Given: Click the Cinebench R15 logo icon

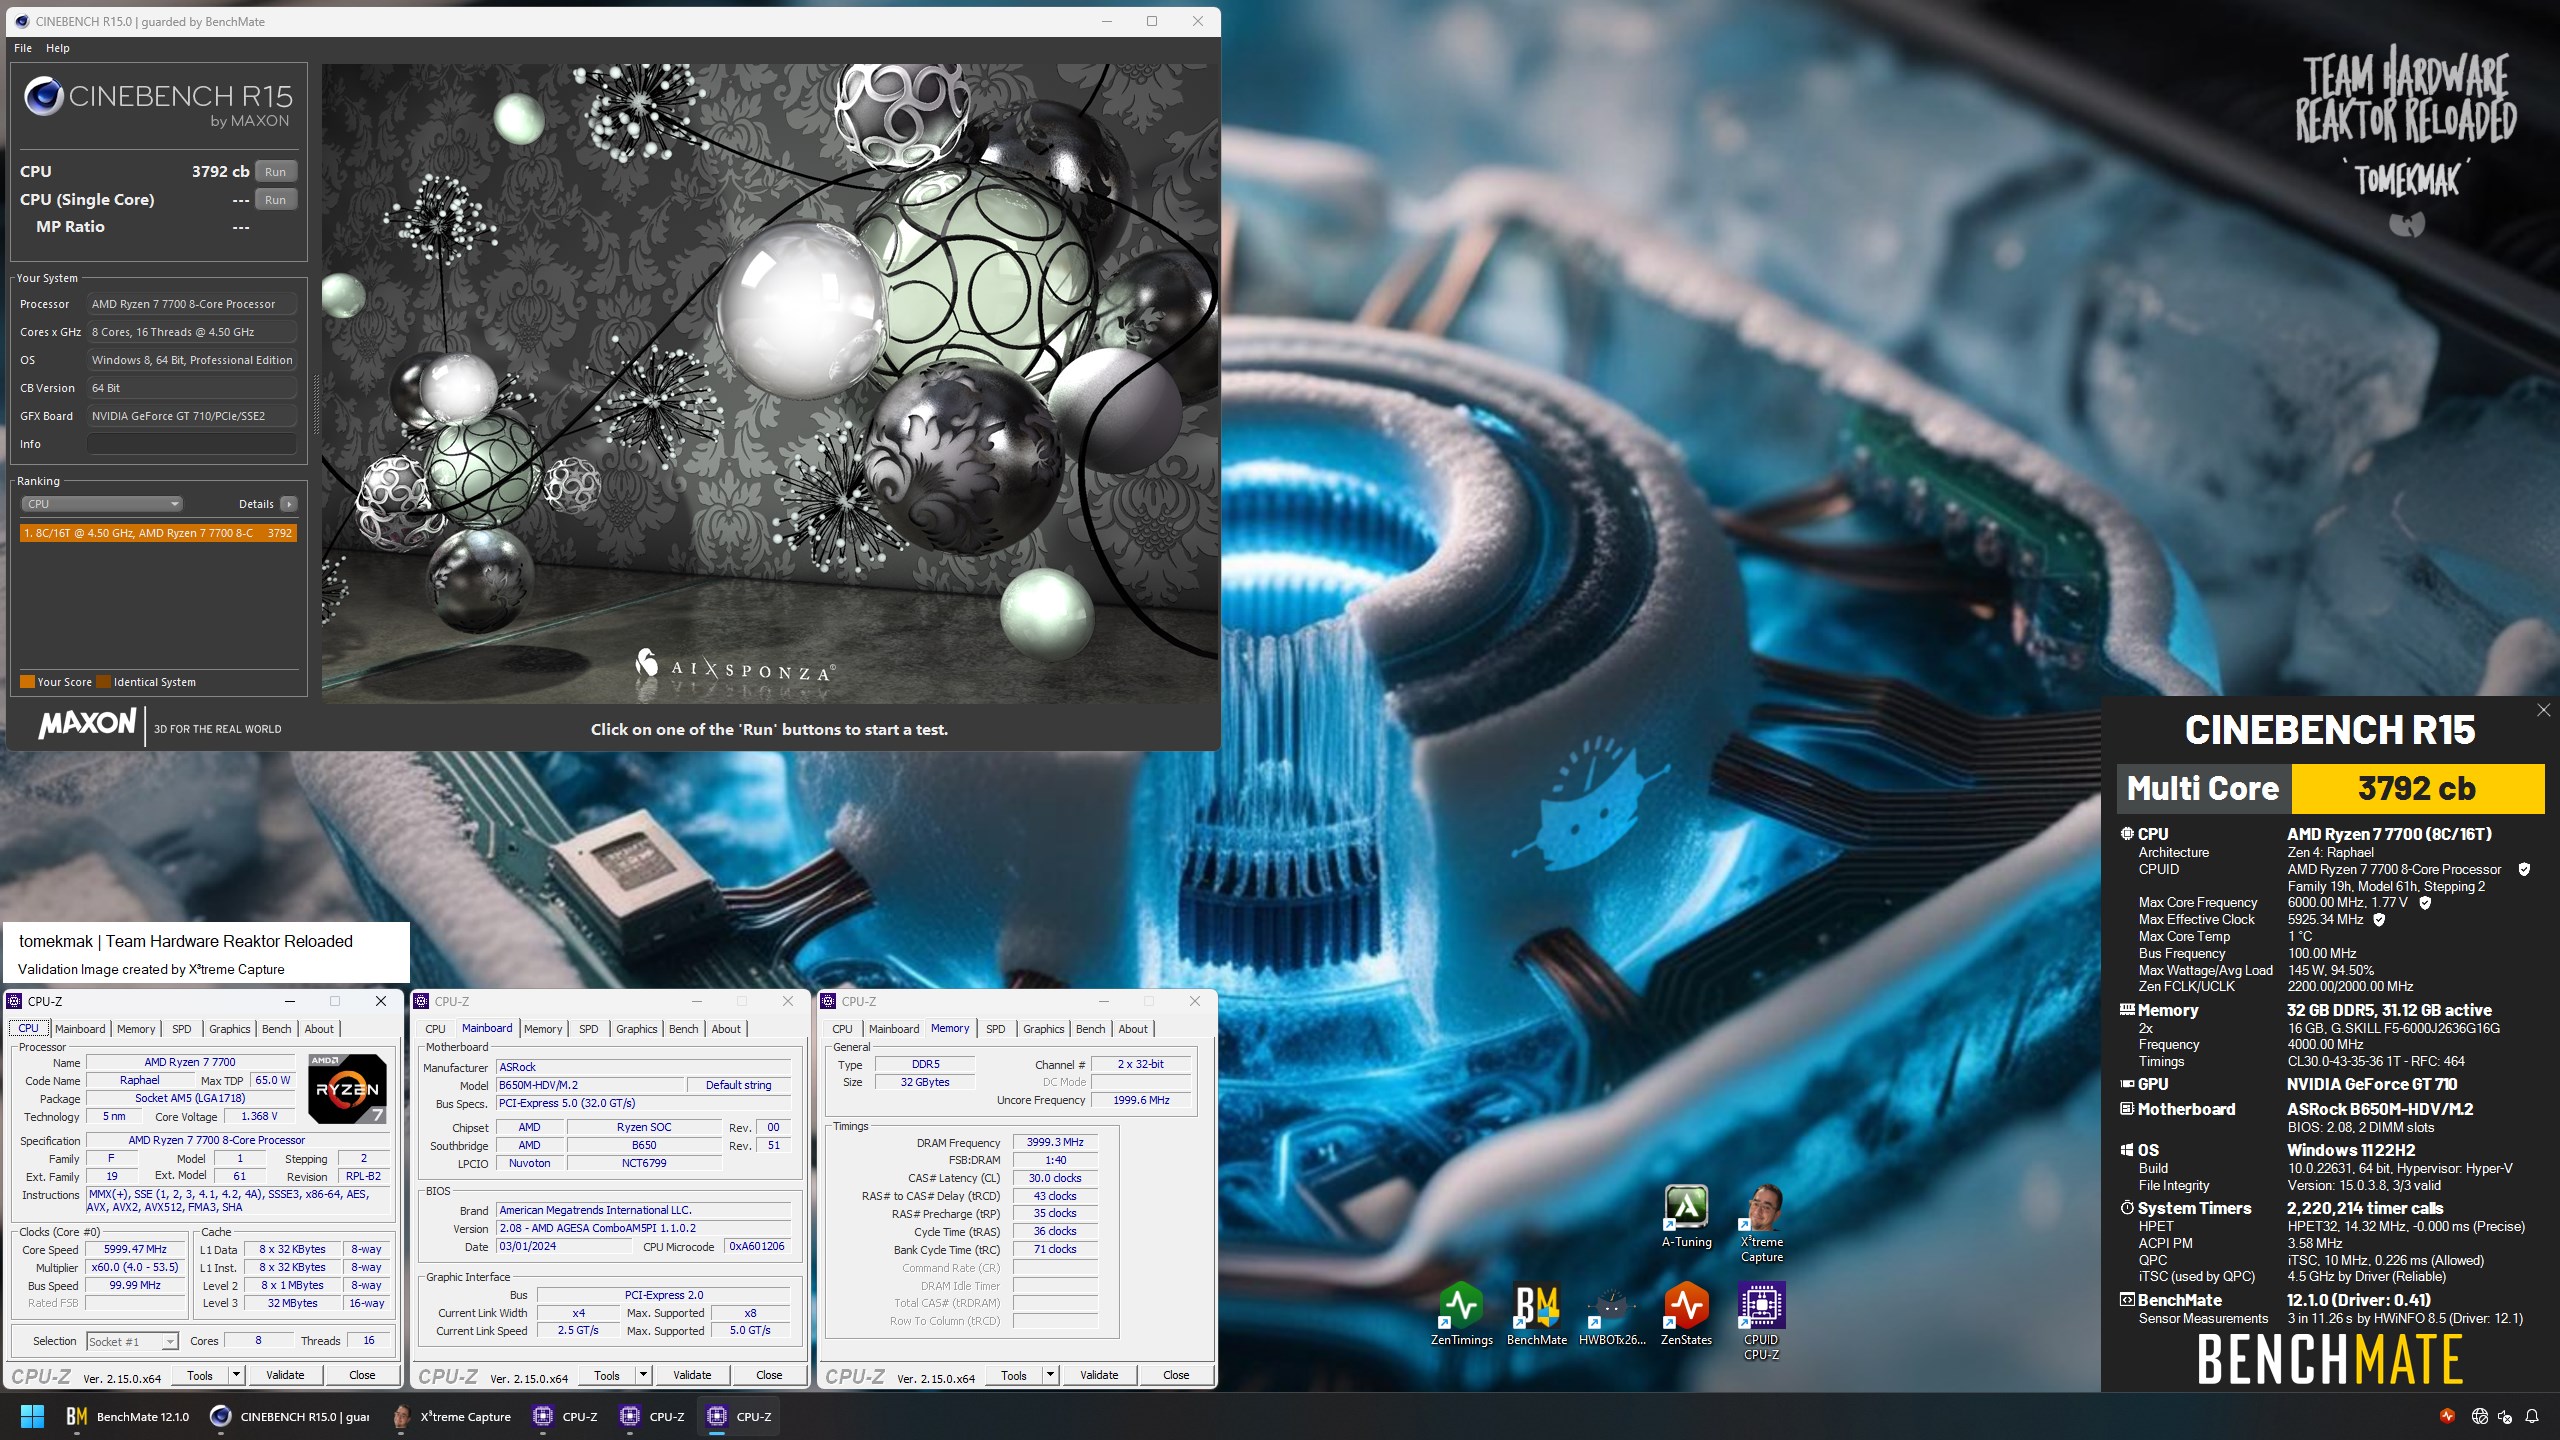Looking at the screenshot, I should pyautogui.click(x=43, y=97).
